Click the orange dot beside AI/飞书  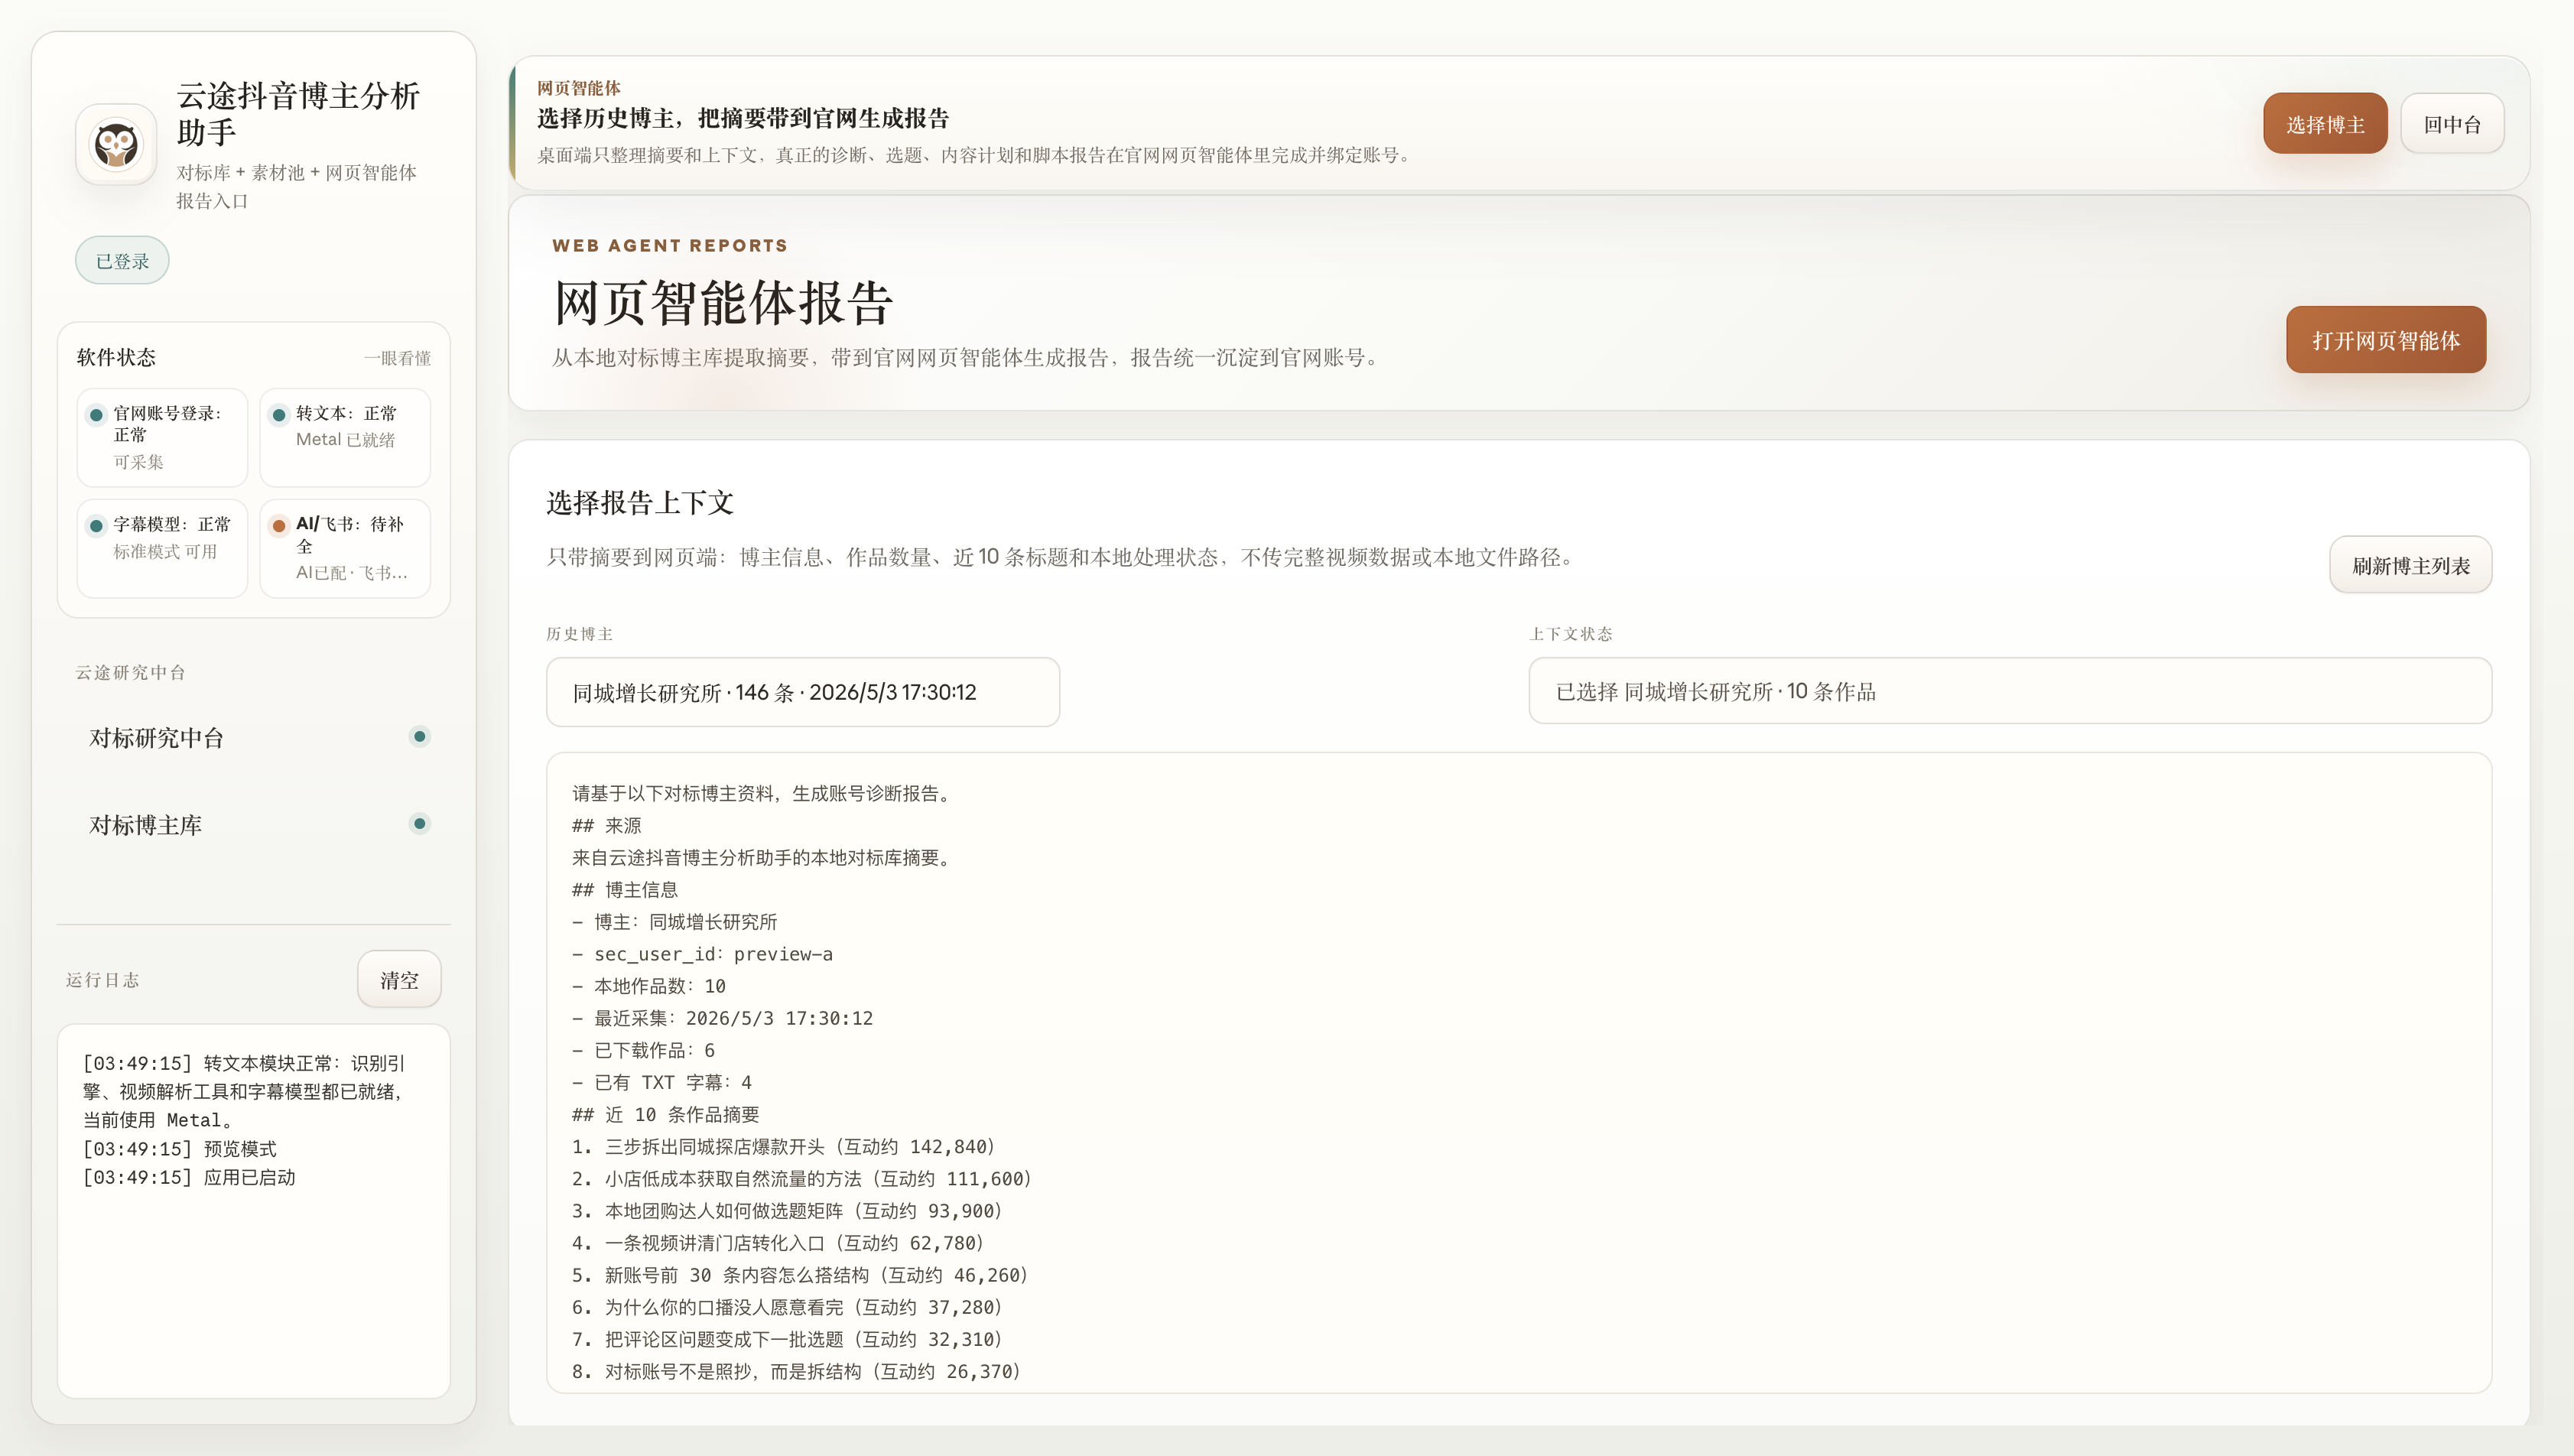(x=279, y=526)
